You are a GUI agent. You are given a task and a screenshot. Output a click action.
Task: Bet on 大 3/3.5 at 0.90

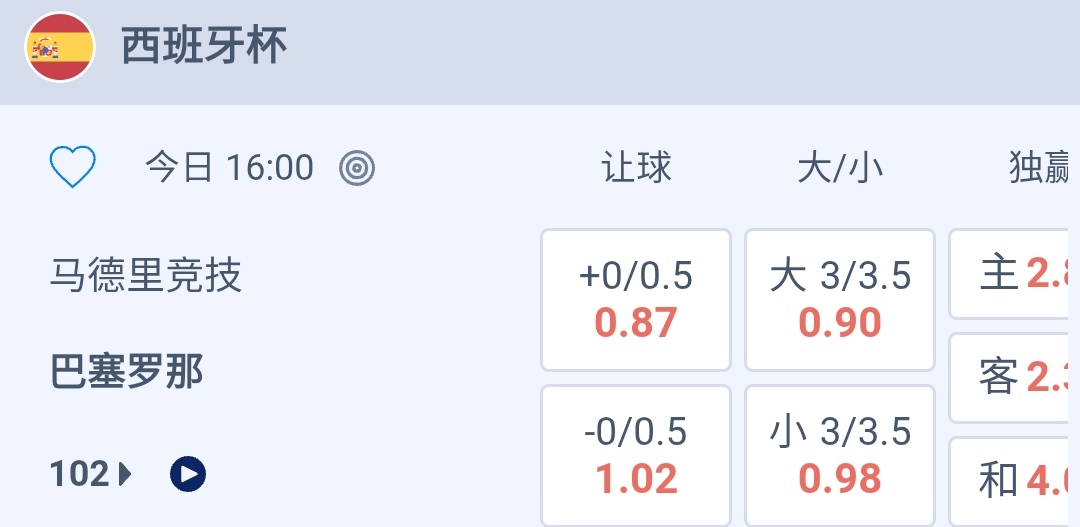pos(840,300)
